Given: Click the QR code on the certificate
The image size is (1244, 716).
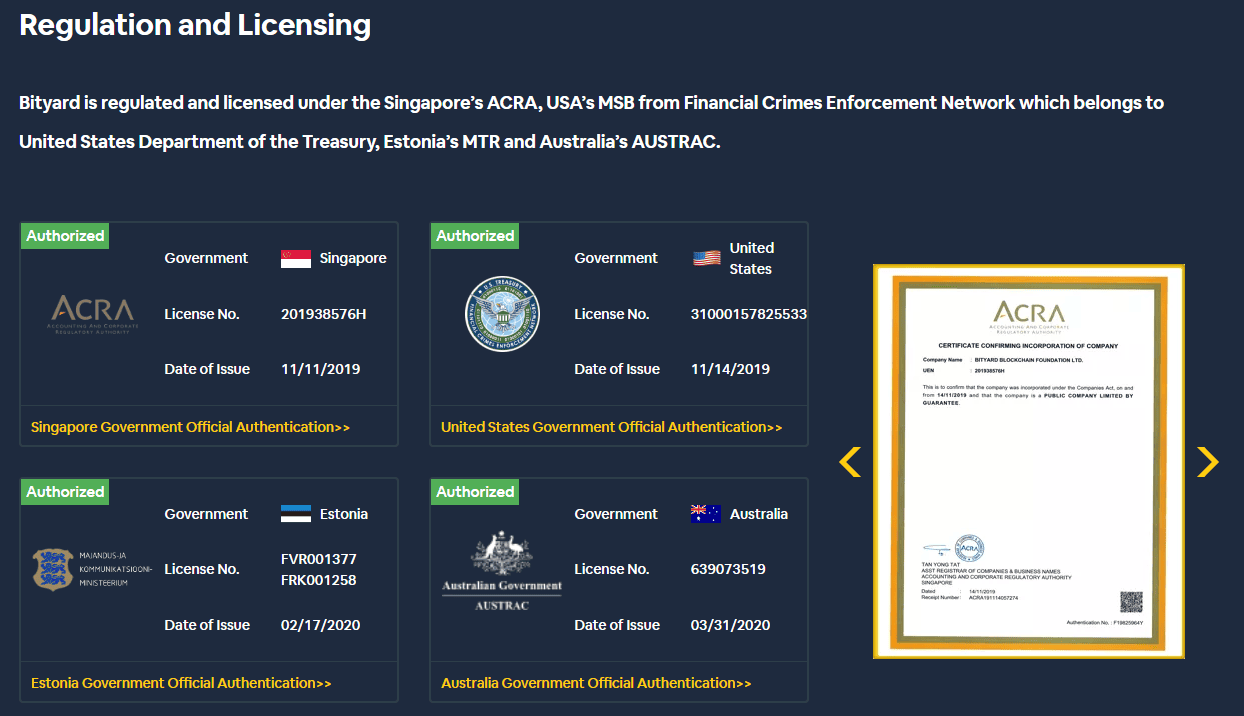Looking at the screenshot, I should pyautogui.click(x=1131, y=602).
